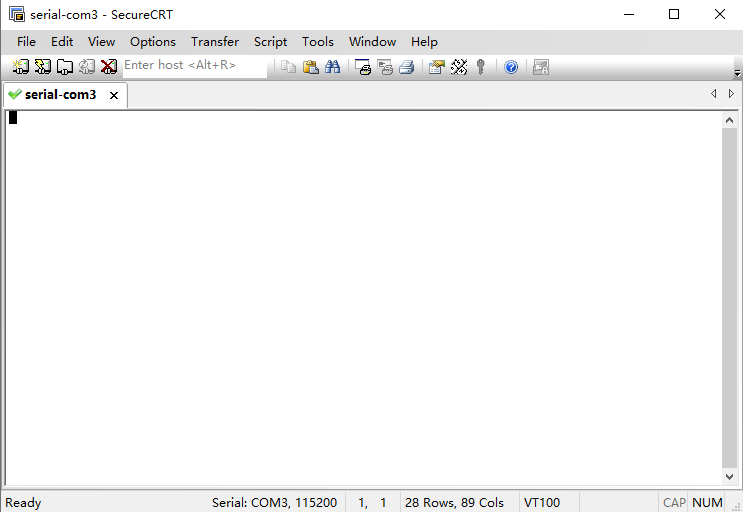
Task: Click the Enter host input field
Action: pos(194,66)
